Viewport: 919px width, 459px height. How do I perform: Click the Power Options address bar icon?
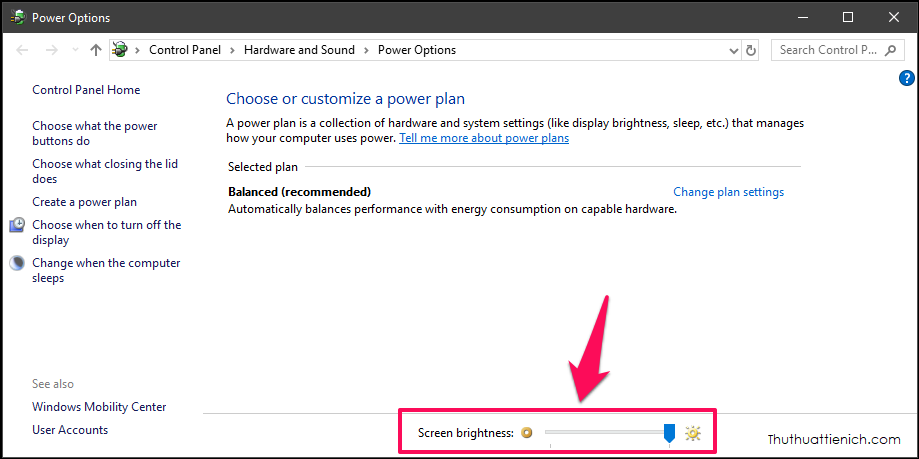121,50
